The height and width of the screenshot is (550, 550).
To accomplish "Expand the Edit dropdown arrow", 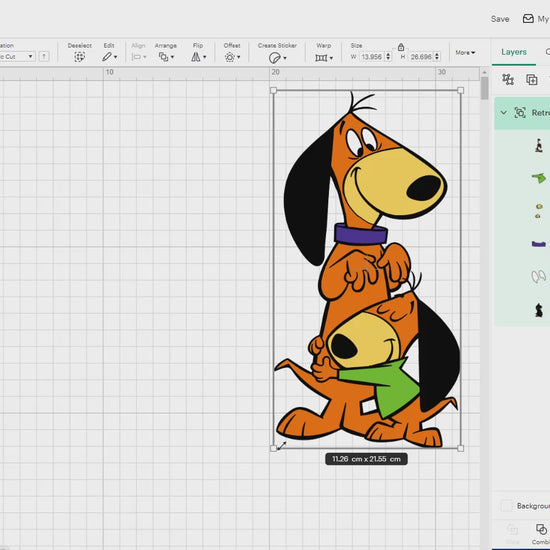I will 116,57.
